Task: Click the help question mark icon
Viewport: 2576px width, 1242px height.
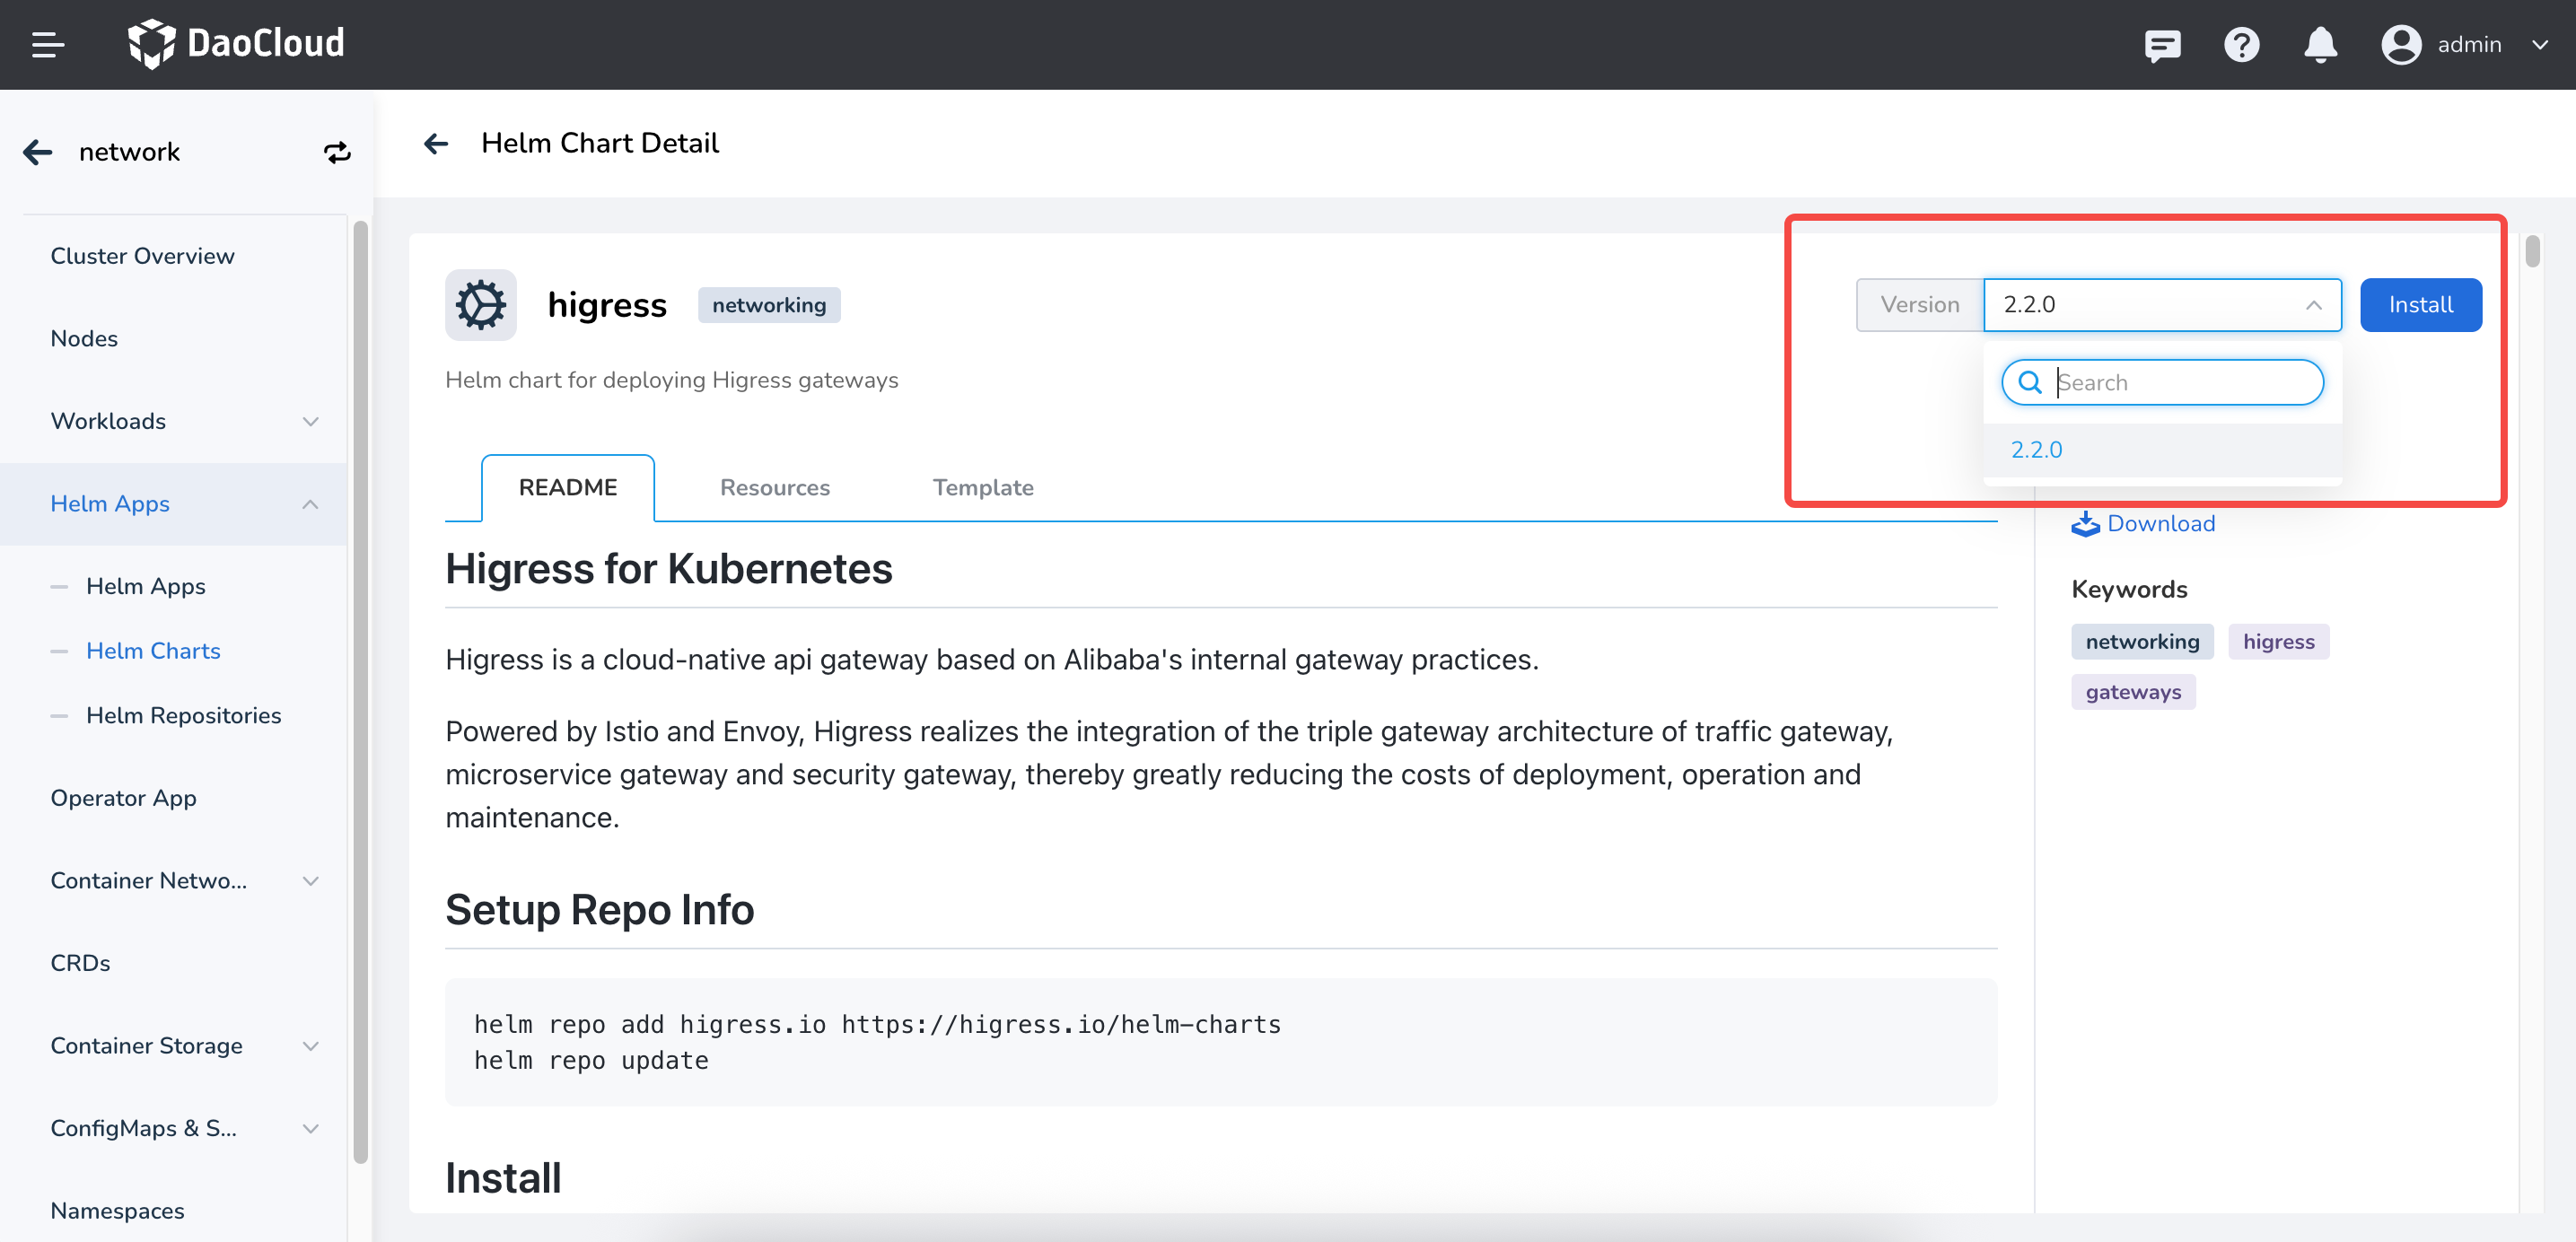Action: pos(2241,45)
